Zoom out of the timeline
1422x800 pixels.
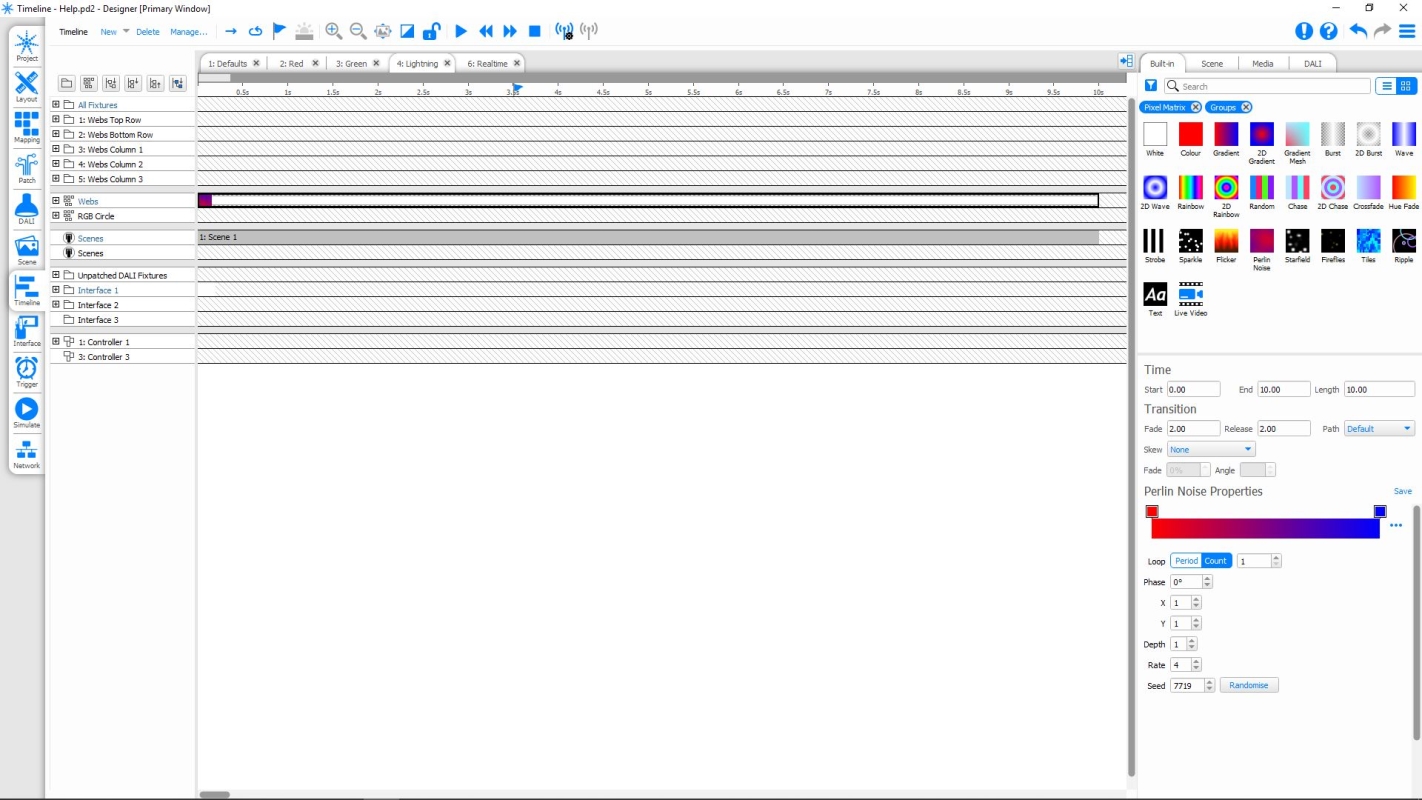[x=357, y=31]
